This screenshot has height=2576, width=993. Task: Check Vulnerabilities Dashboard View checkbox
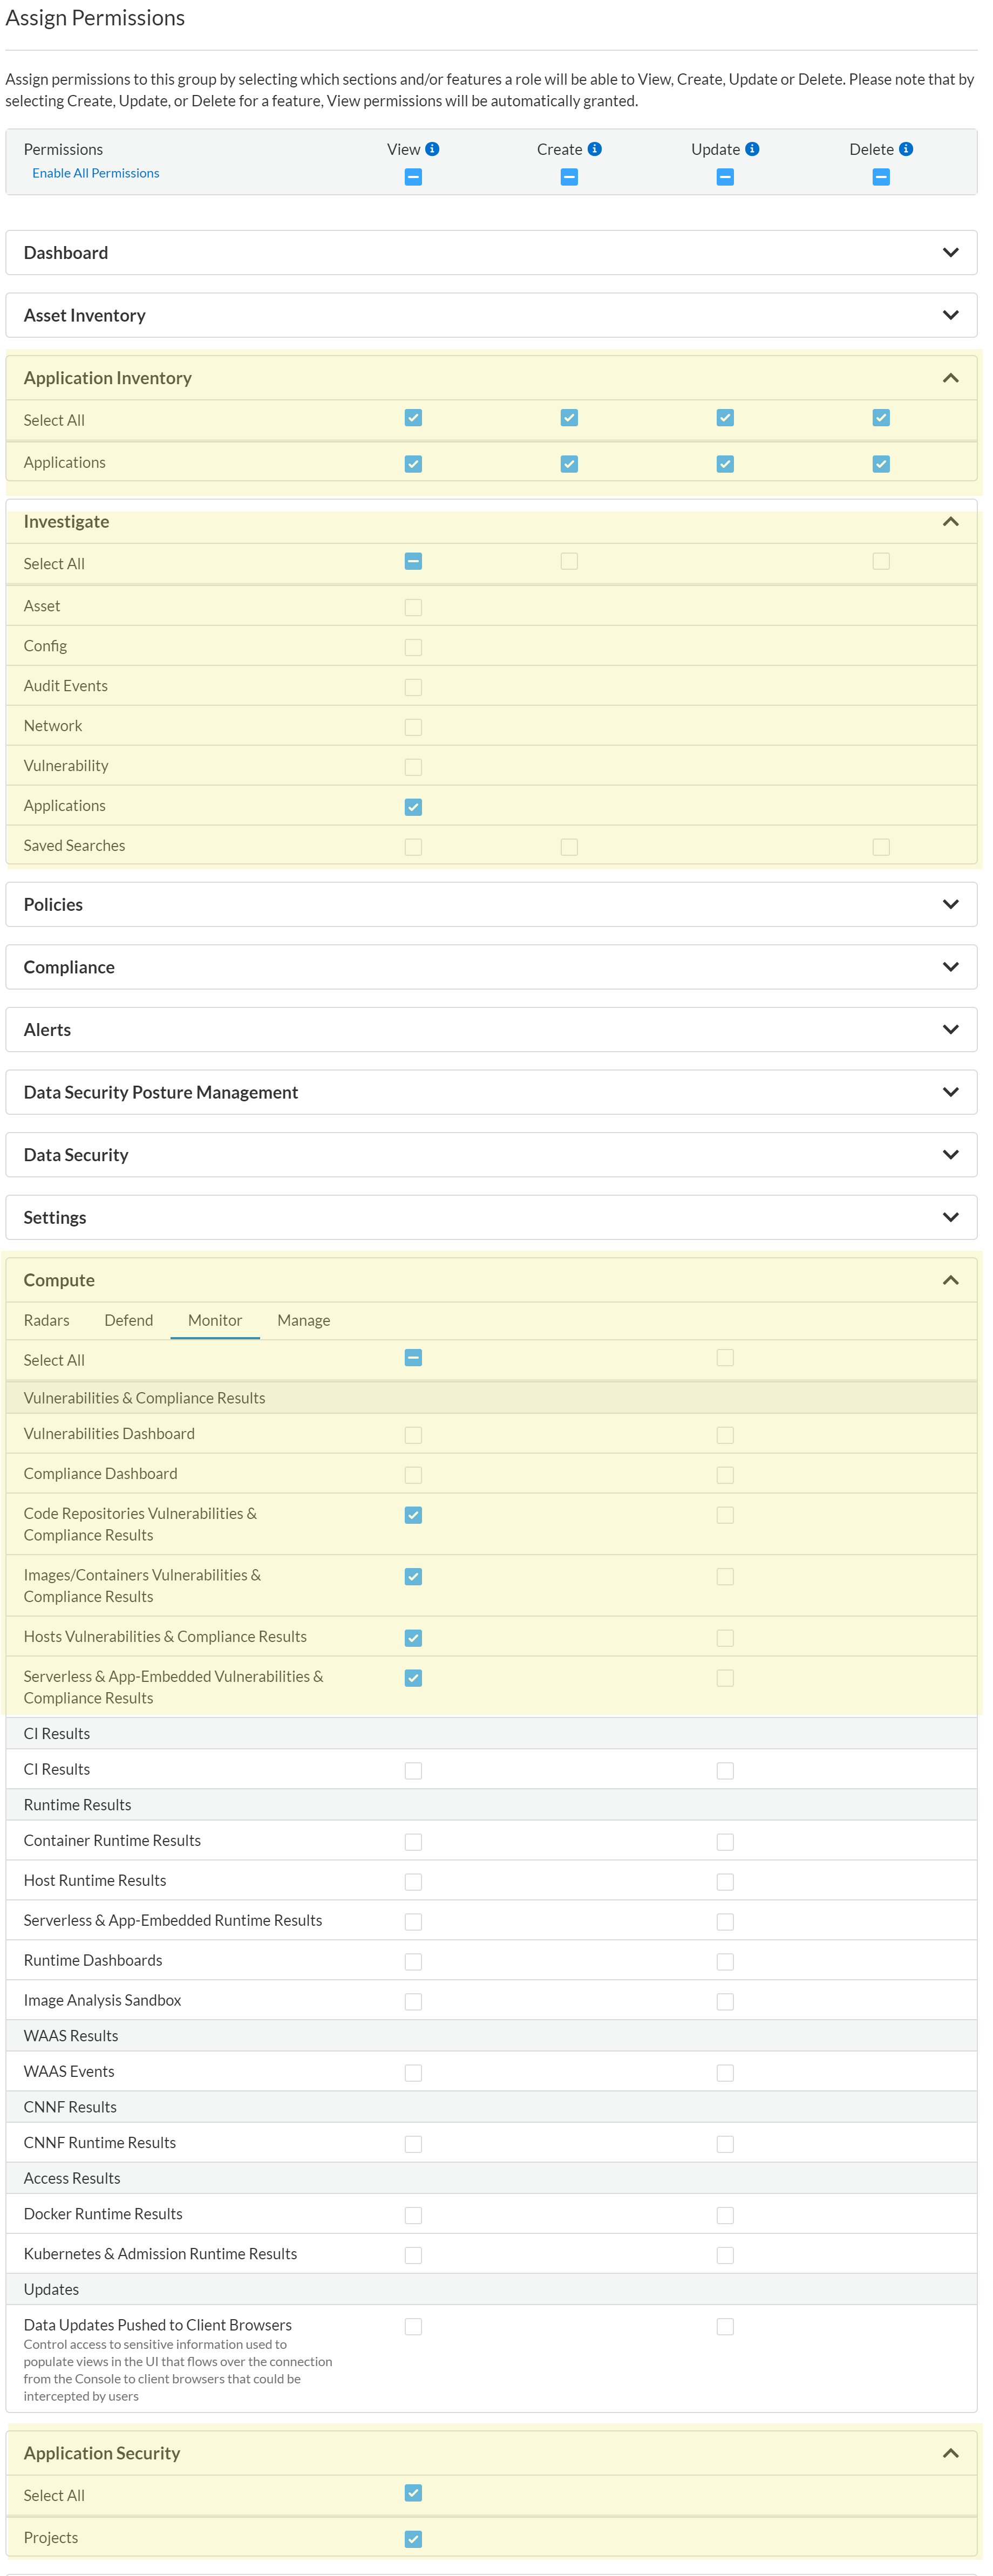coord(413,1435)
